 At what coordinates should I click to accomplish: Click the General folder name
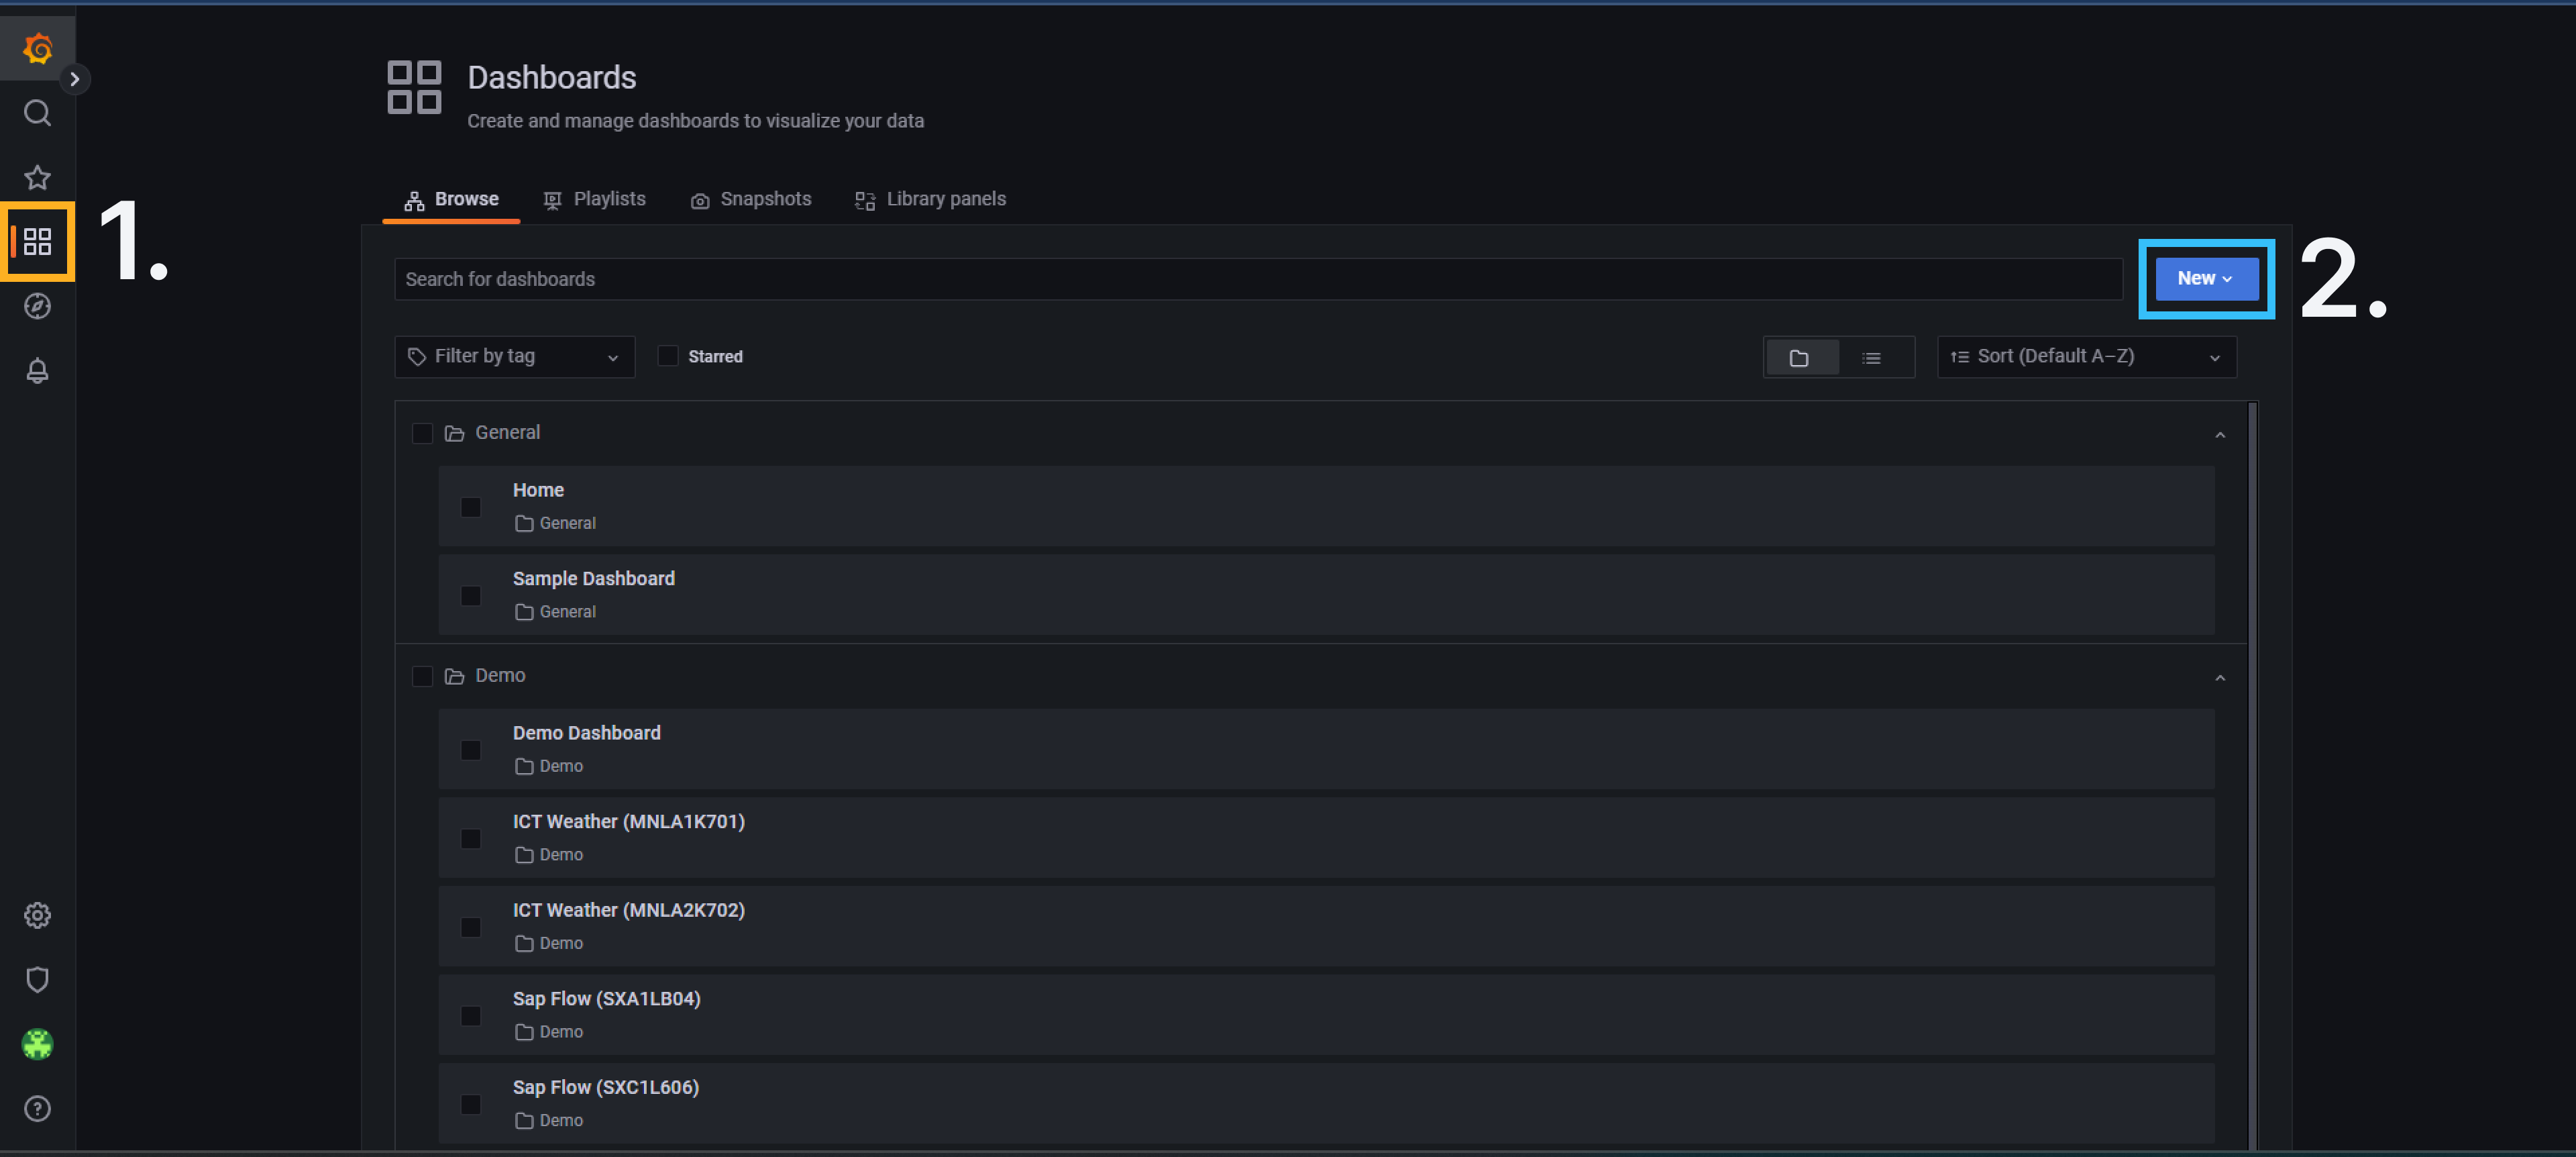(x=507, y=433)
